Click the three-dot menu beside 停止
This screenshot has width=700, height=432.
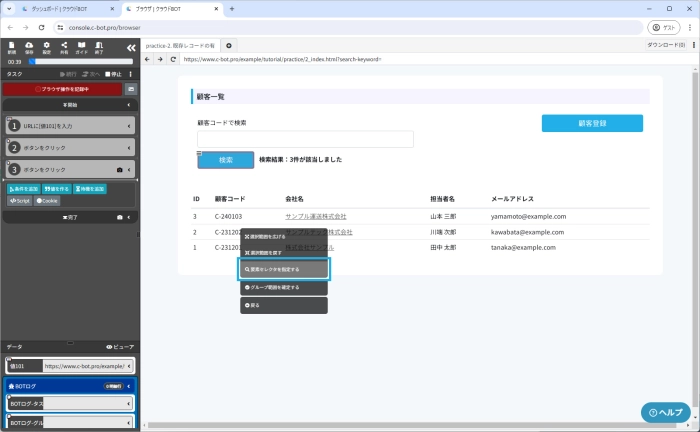(x=131, y=73)
